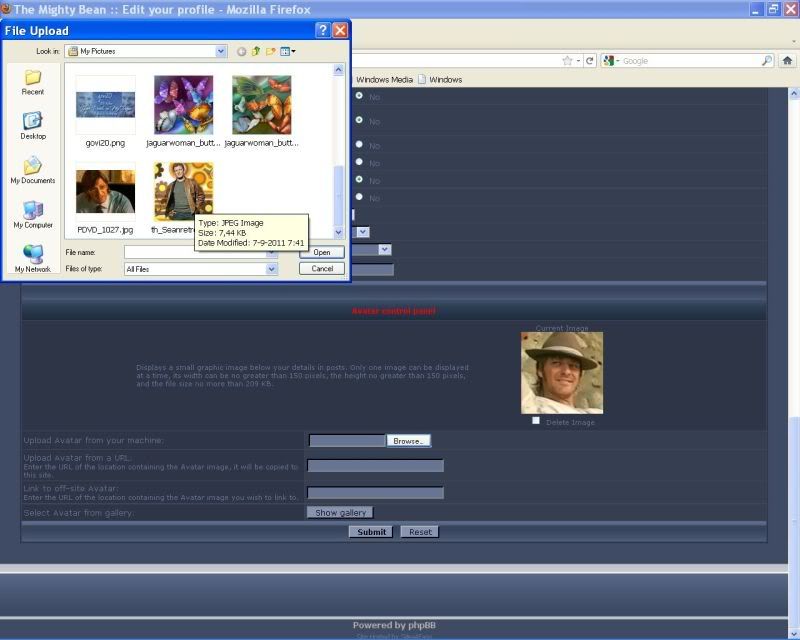
Task: Select the th_Seanretro image thumbnail
Action: click(183, 190)
